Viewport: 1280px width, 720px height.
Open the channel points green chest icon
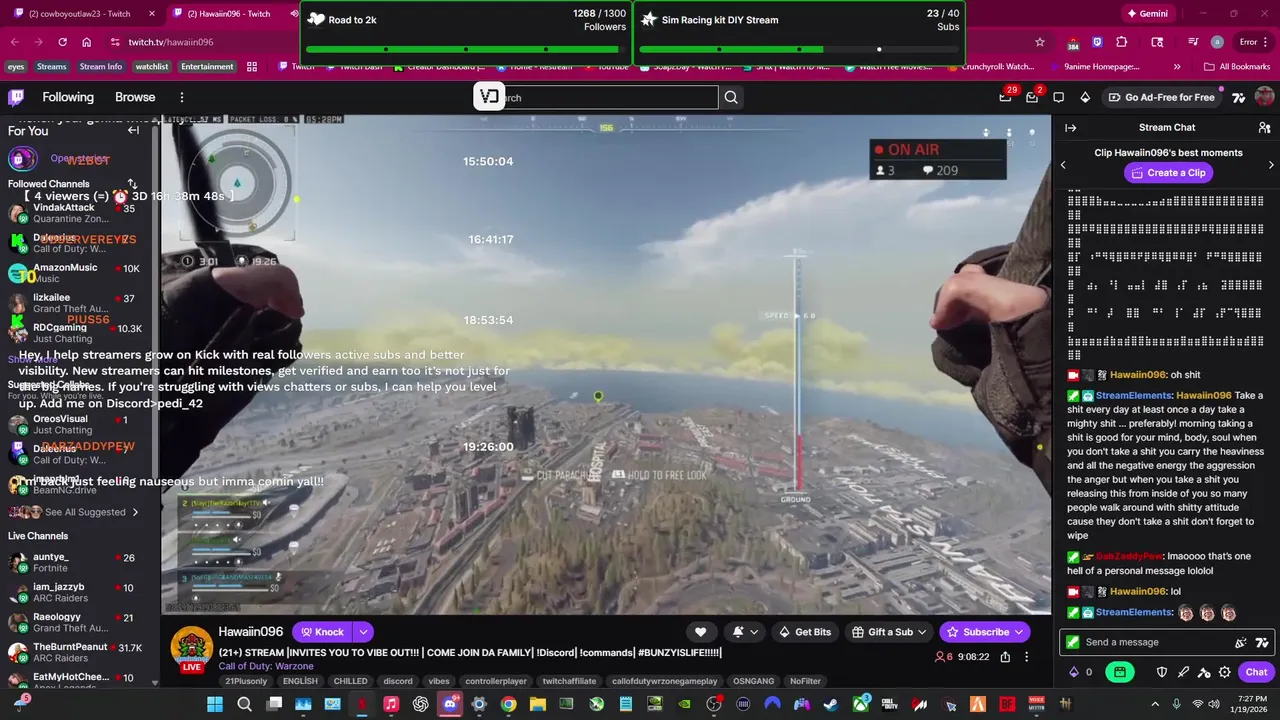tap(1120, 672)
